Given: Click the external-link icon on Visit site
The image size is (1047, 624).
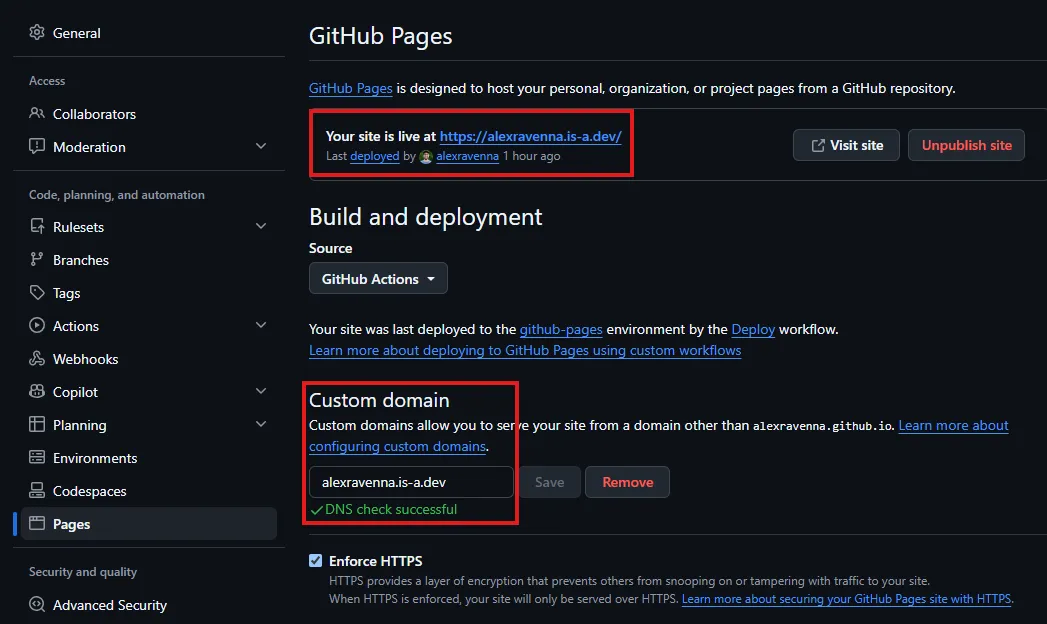Looking at the screenshot, I should (818, 145).
